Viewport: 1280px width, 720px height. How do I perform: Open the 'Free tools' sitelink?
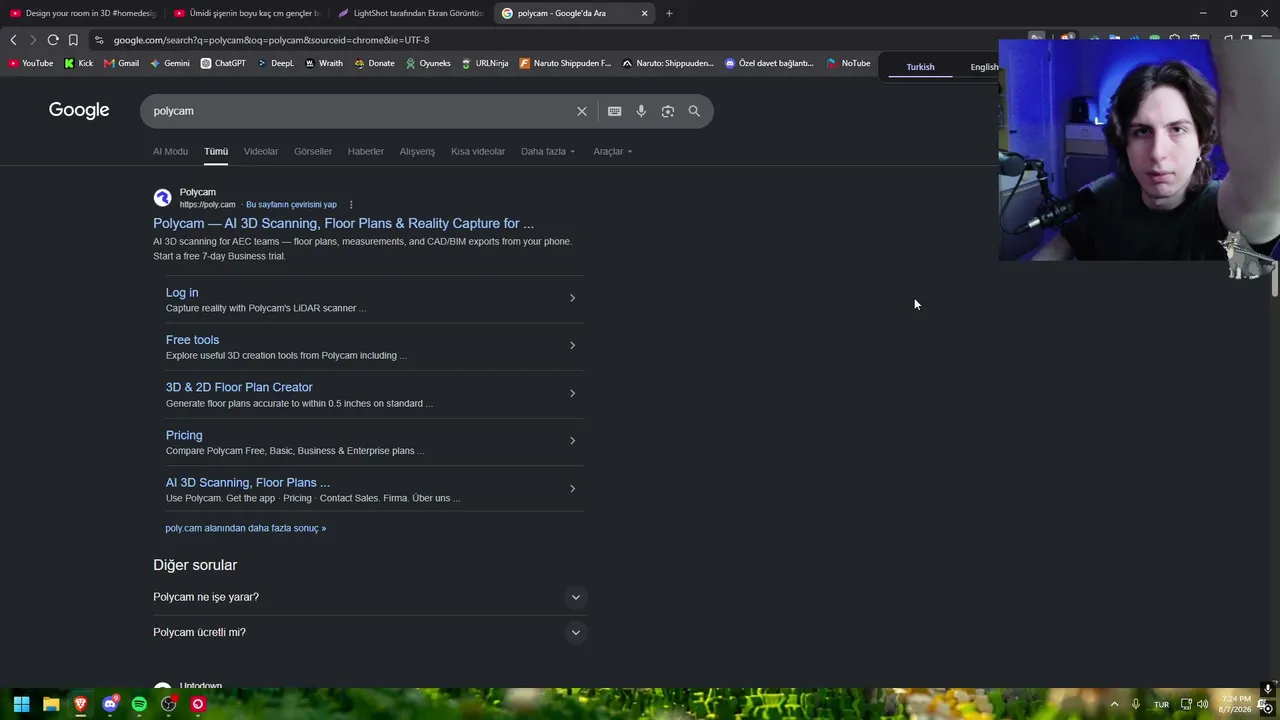192,340
